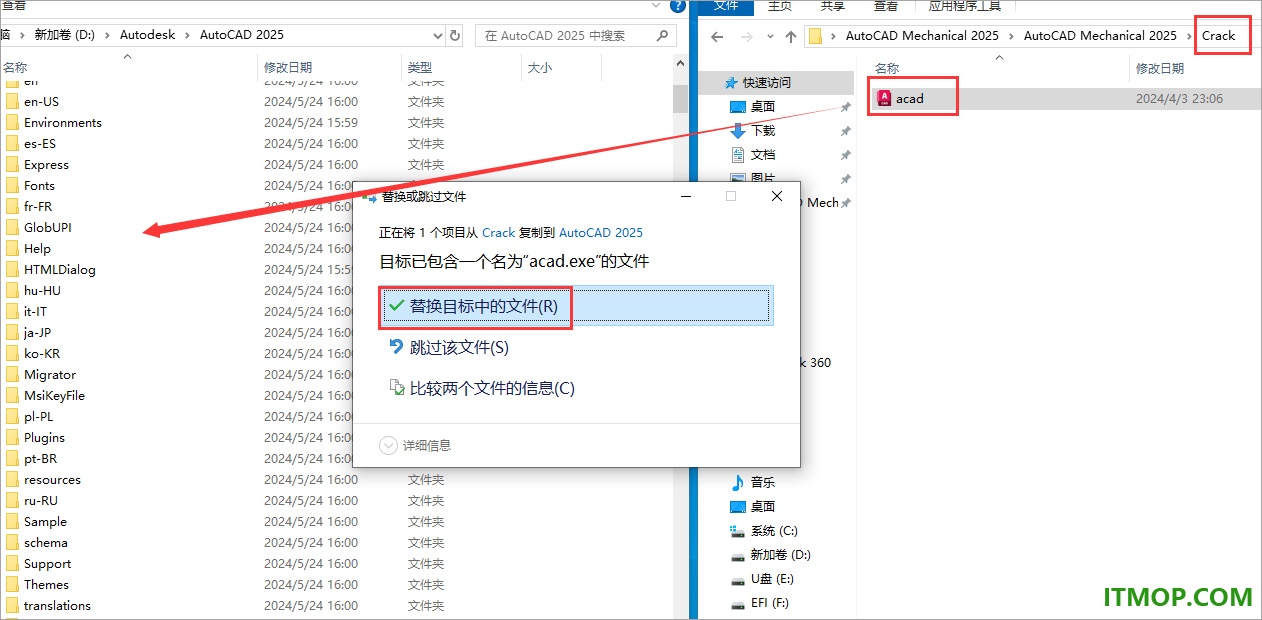
Task: Select the GlobUPI folder name
Action: 48,227
